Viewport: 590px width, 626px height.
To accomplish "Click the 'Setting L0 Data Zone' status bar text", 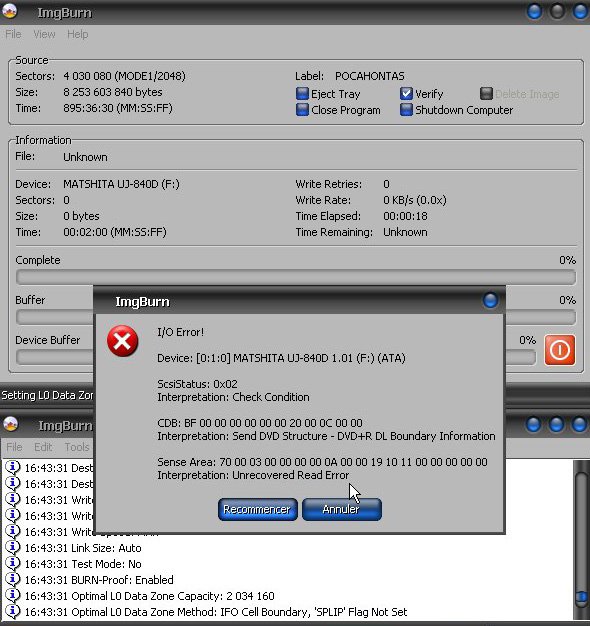I will tap(47, 395).
